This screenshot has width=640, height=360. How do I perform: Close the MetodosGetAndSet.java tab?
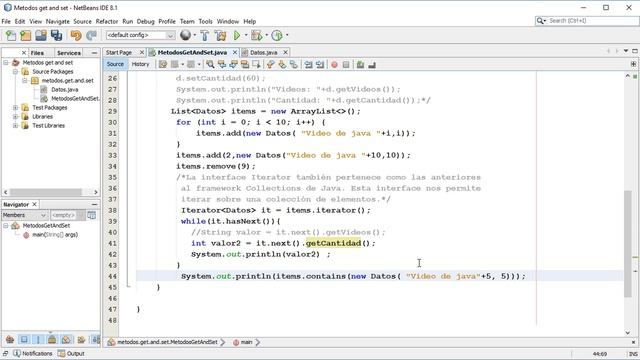click(x=235, y=52)
